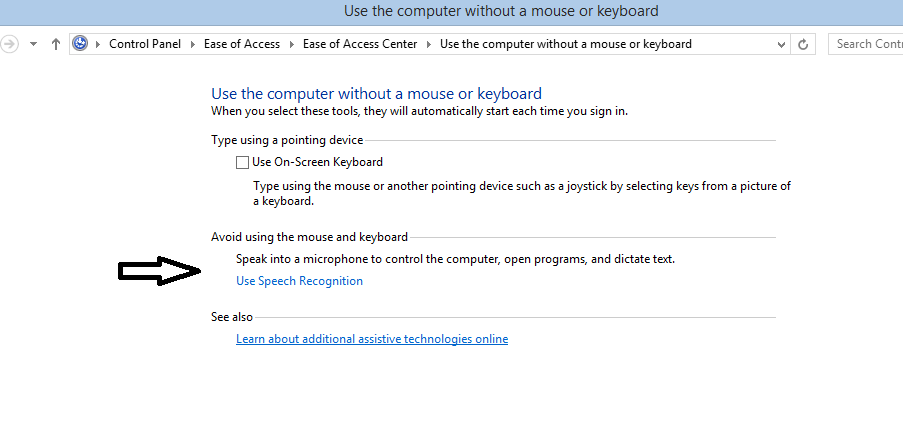This screenshot has width=903, height=436.
Task: Click the window title bar text
Action: pyautogui.click(x=501, y=11)
